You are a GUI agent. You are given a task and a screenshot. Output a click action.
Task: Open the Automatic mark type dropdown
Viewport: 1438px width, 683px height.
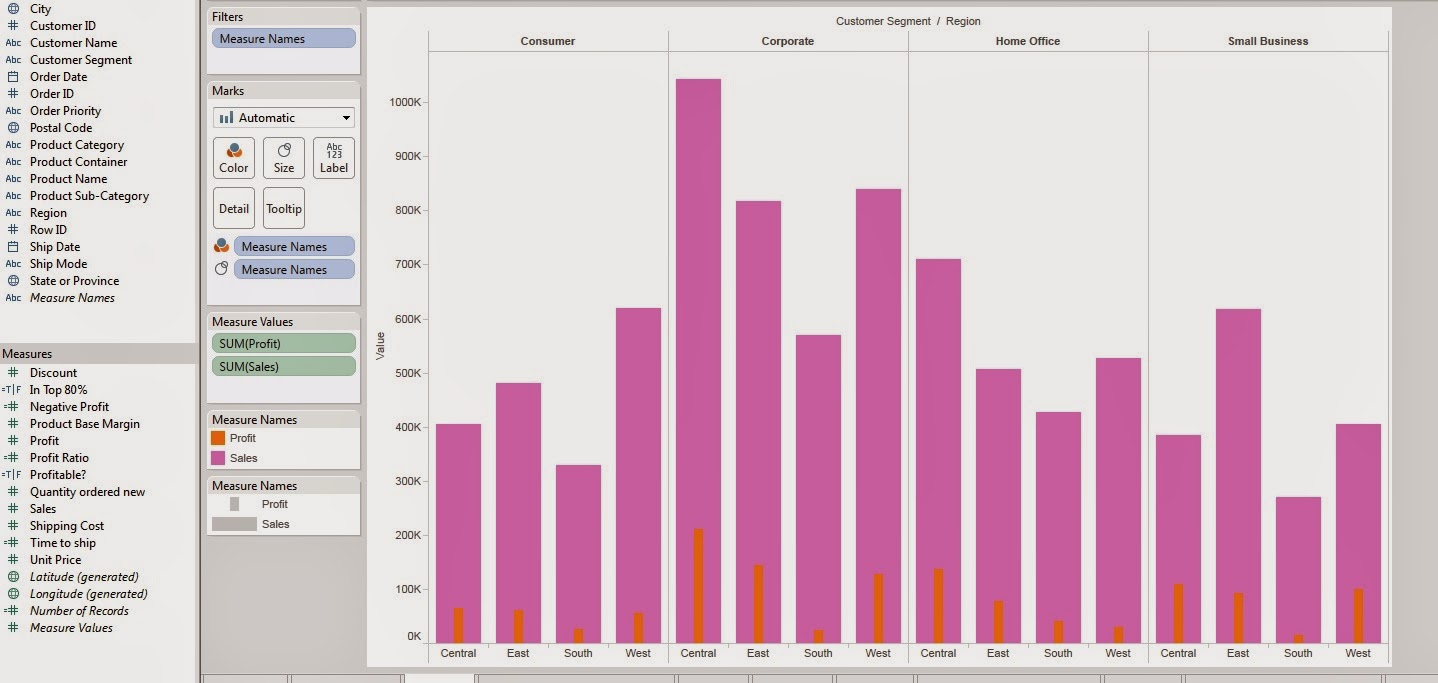[283, 117]
